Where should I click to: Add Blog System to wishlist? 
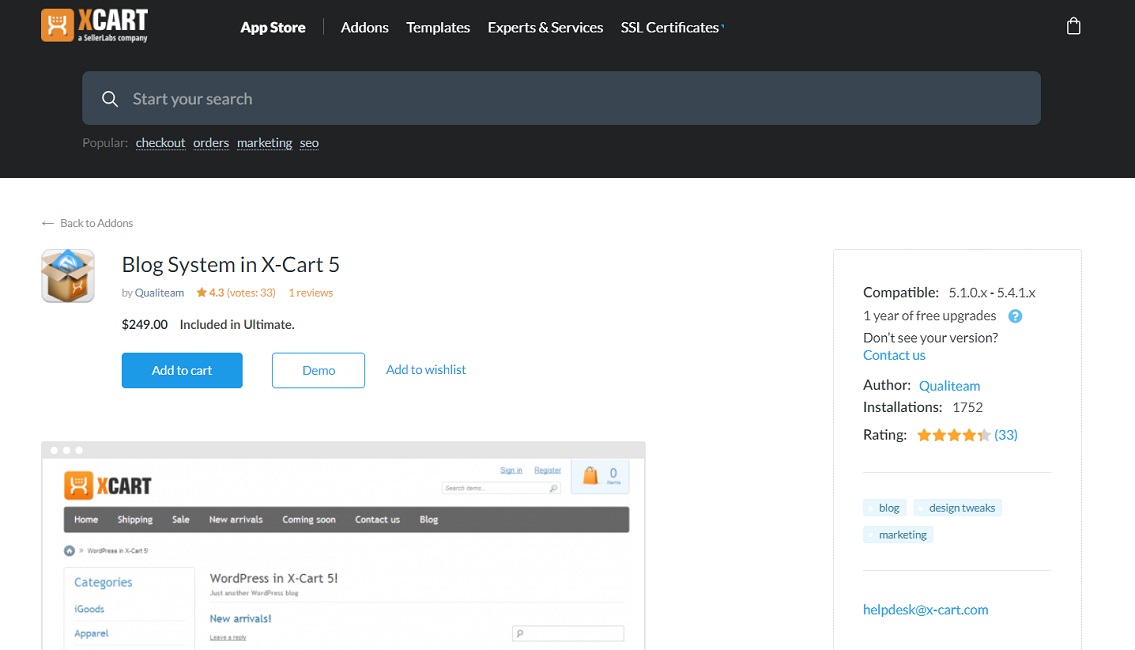[x=425, y=369]
